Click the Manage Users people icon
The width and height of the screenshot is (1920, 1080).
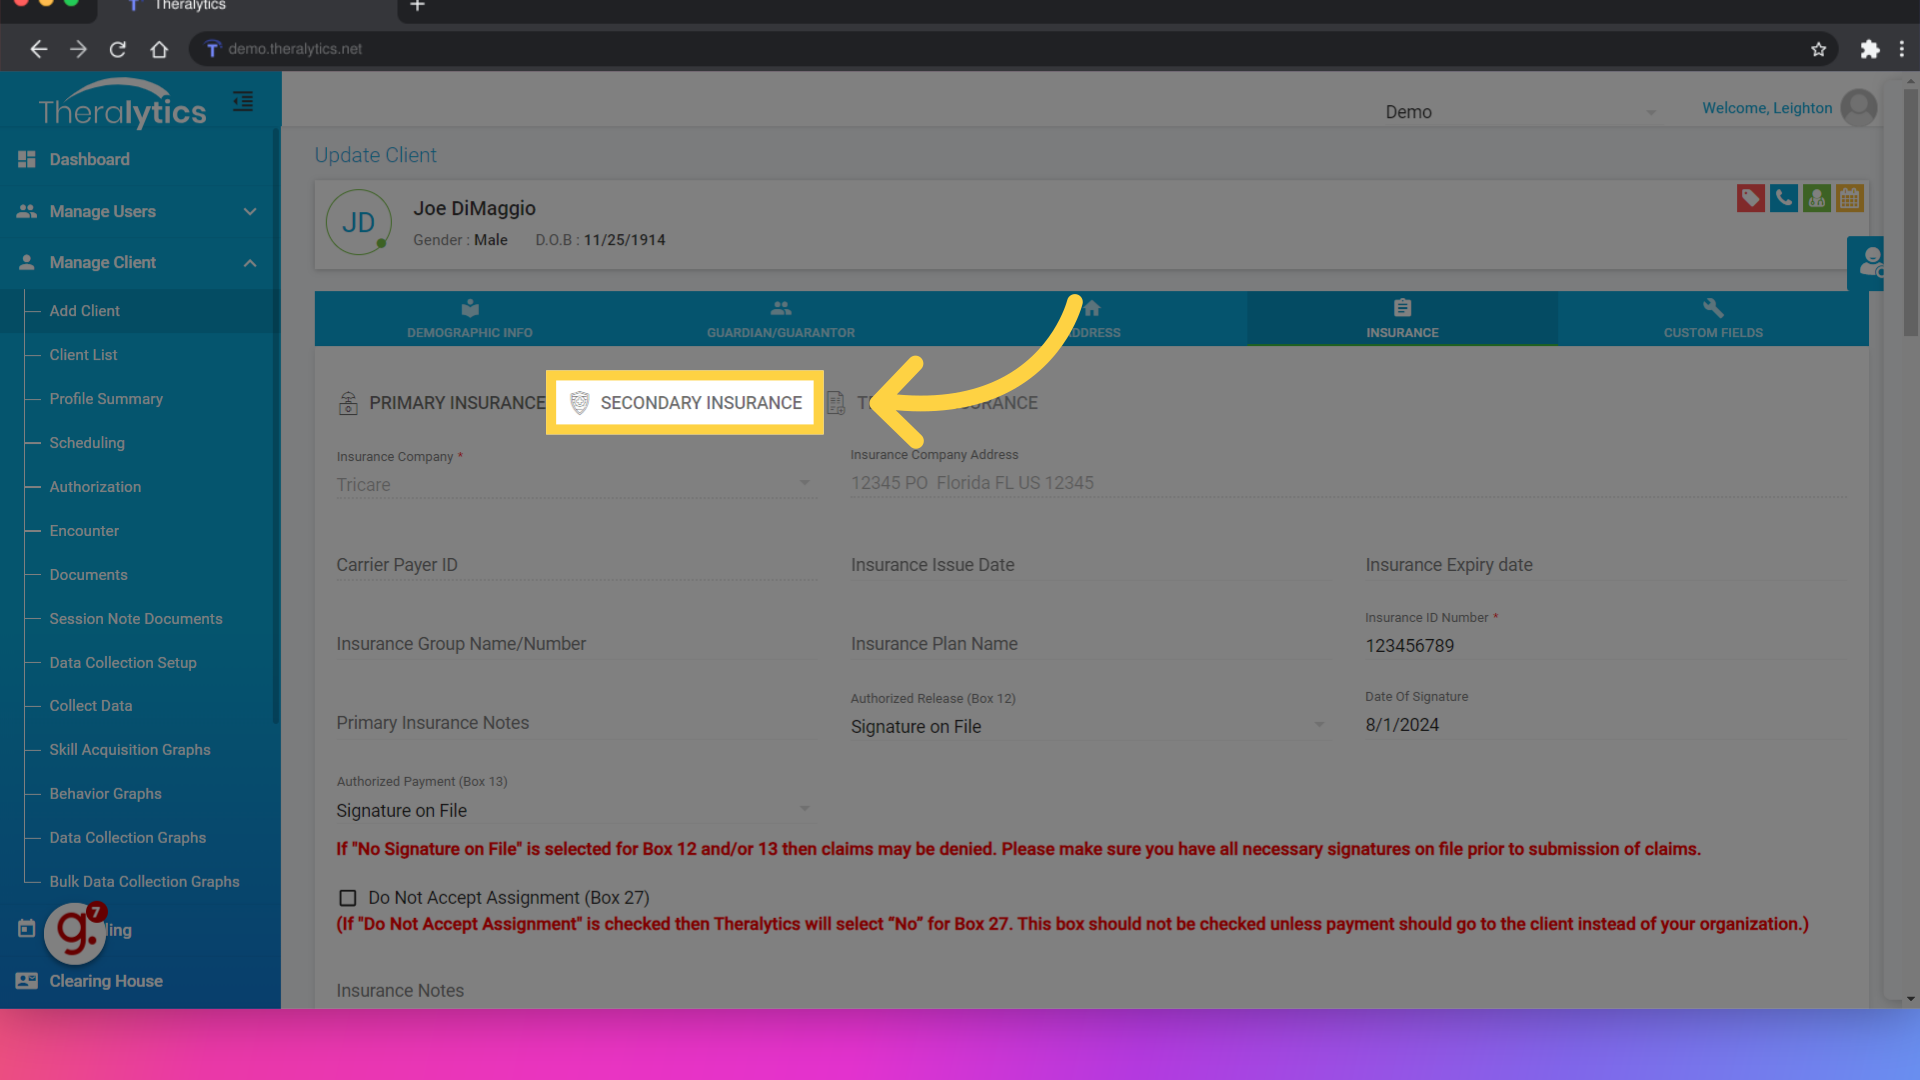(x=27, y=211)
